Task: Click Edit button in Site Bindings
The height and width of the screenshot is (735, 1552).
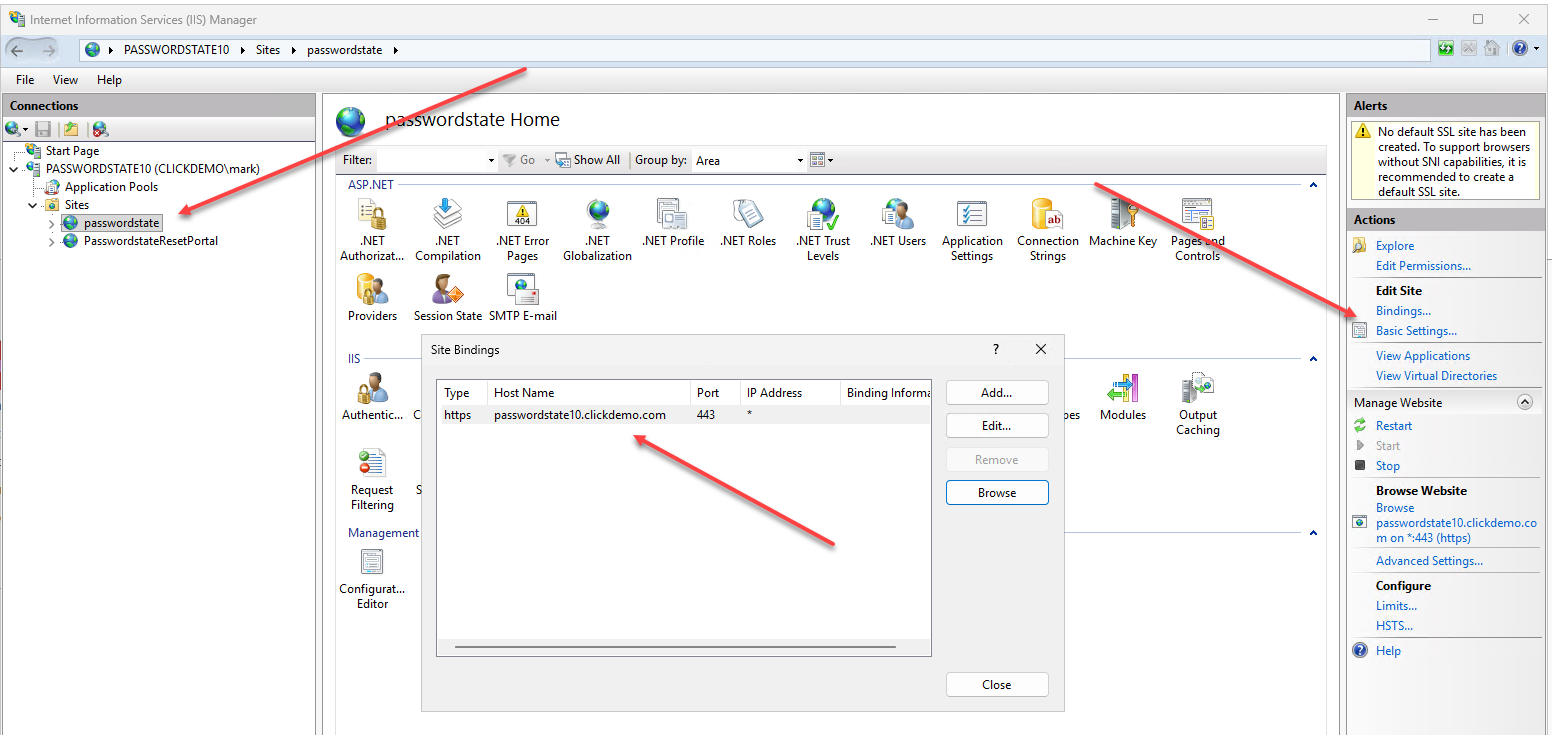Action: click(x=997, y=426)
